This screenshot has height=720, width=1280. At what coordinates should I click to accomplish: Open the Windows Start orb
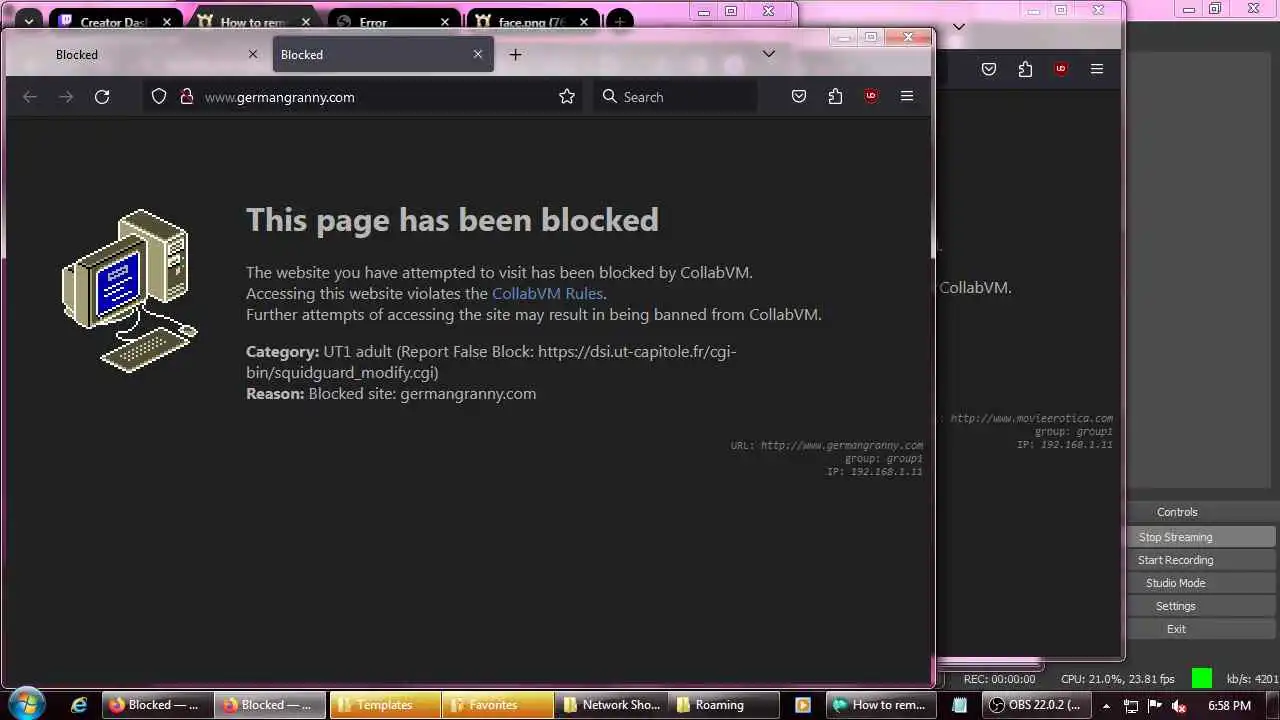tap(26, 704)
